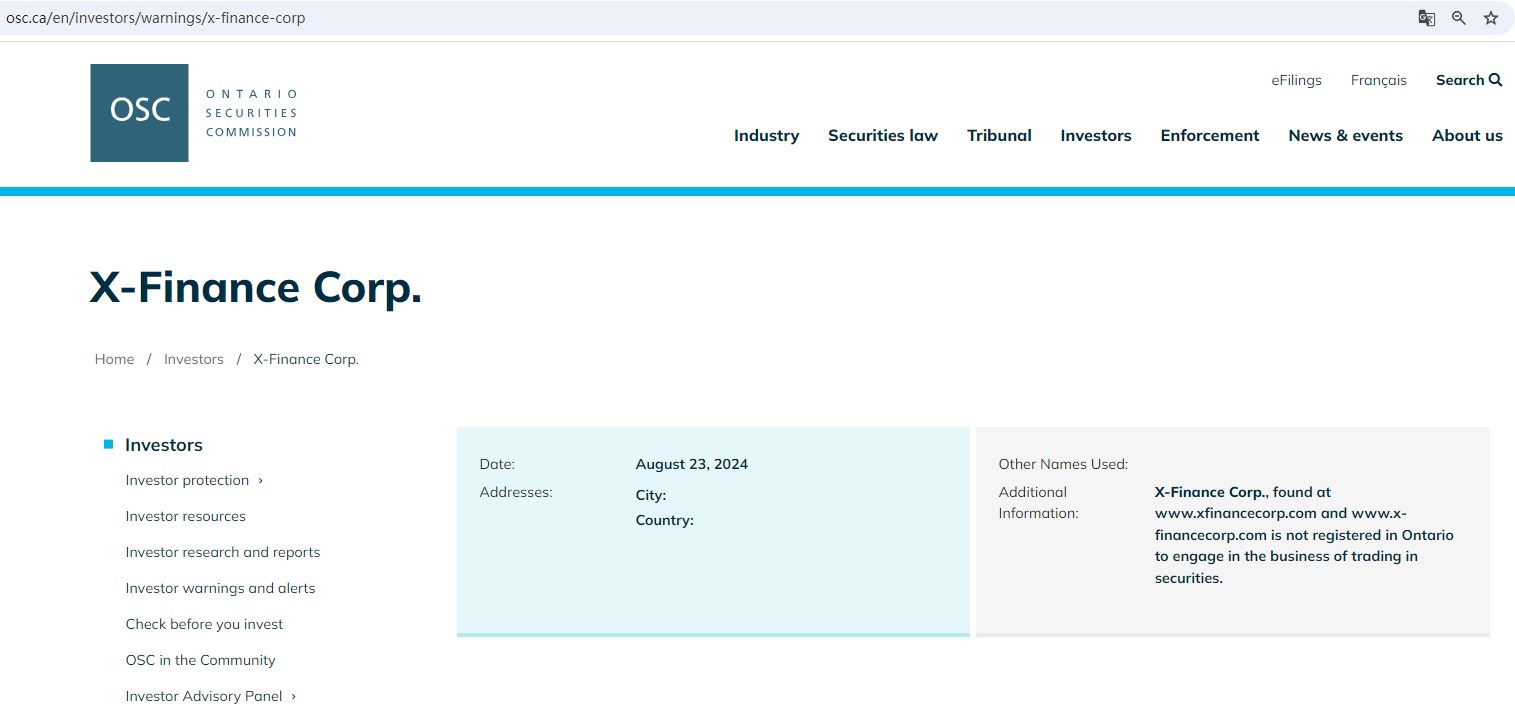Click the OSC logo square
The width and height of the screenshot is (1515, 707).
(x=139, y=113)
